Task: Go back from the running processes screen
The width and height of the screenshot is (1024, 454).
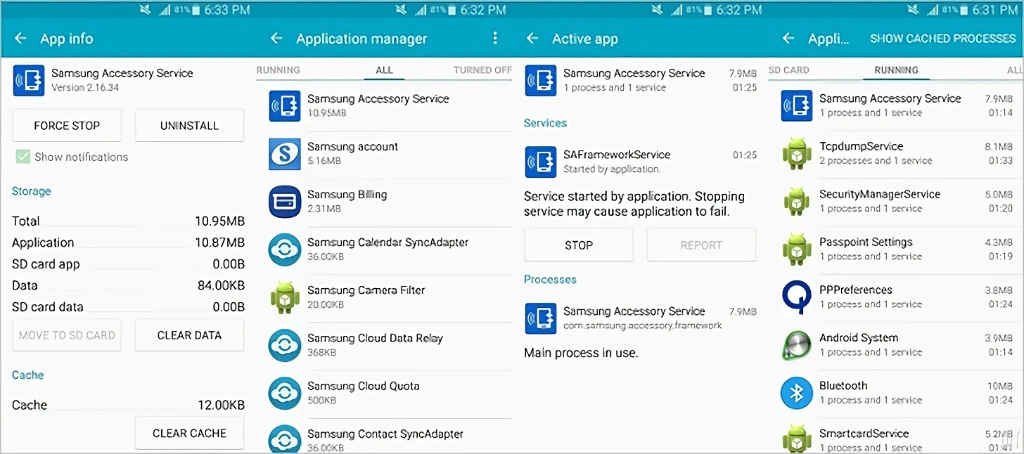Action: click(788, 39)
